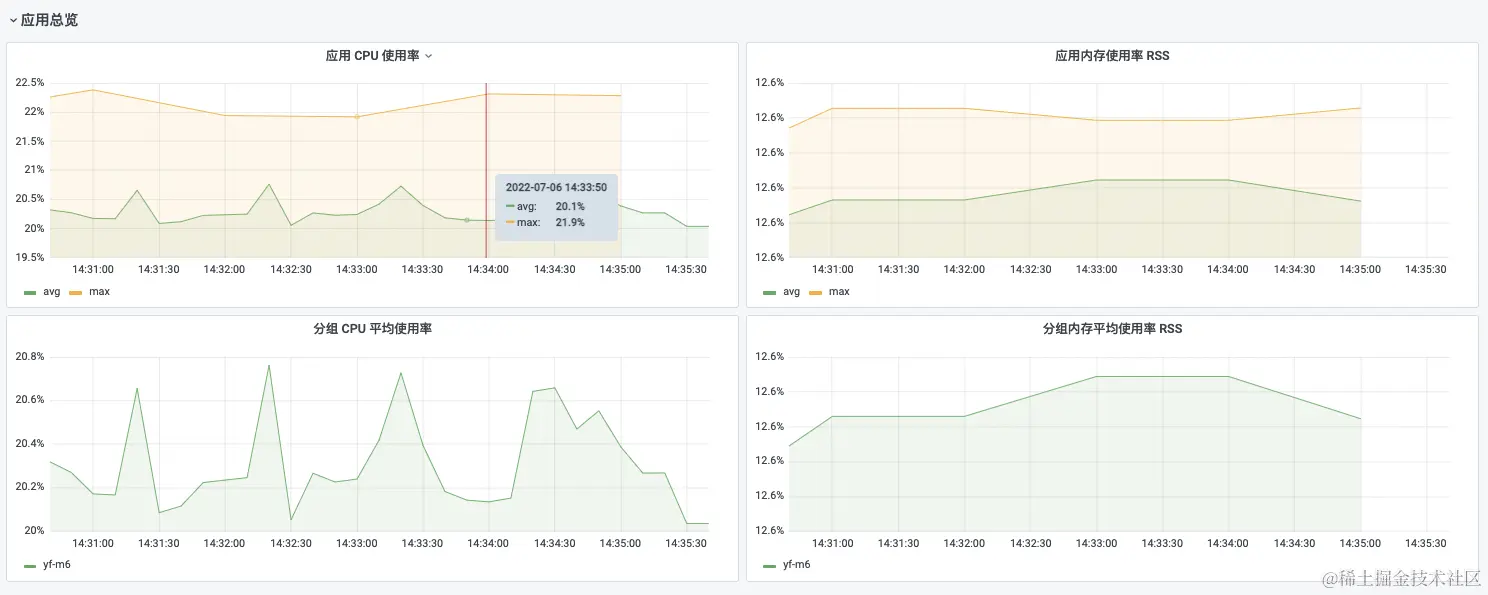Click the highlighted avg data point near 14:33:50

pyautogui.click(x=466, y=220)
